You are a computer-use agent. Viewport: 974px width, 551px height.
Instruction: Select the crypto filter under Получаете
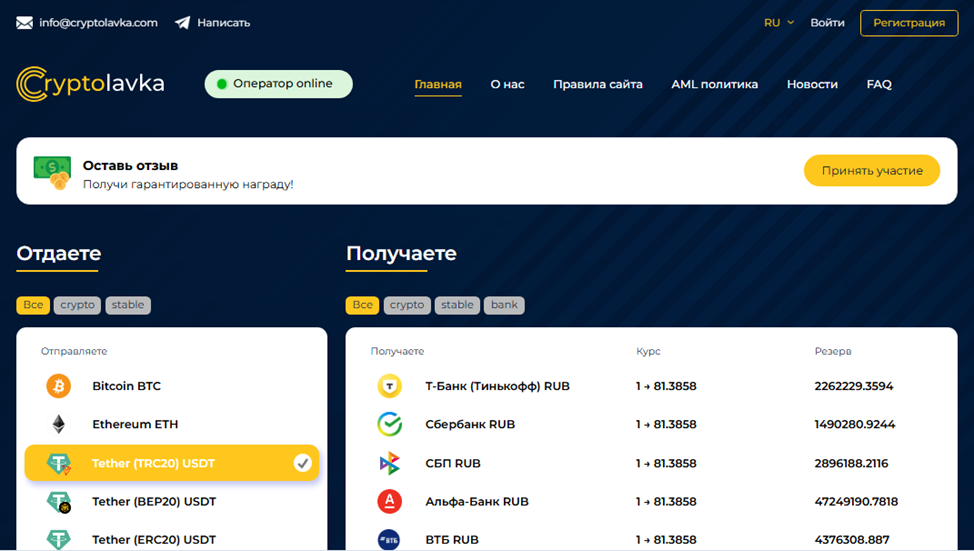coord(407,305)
